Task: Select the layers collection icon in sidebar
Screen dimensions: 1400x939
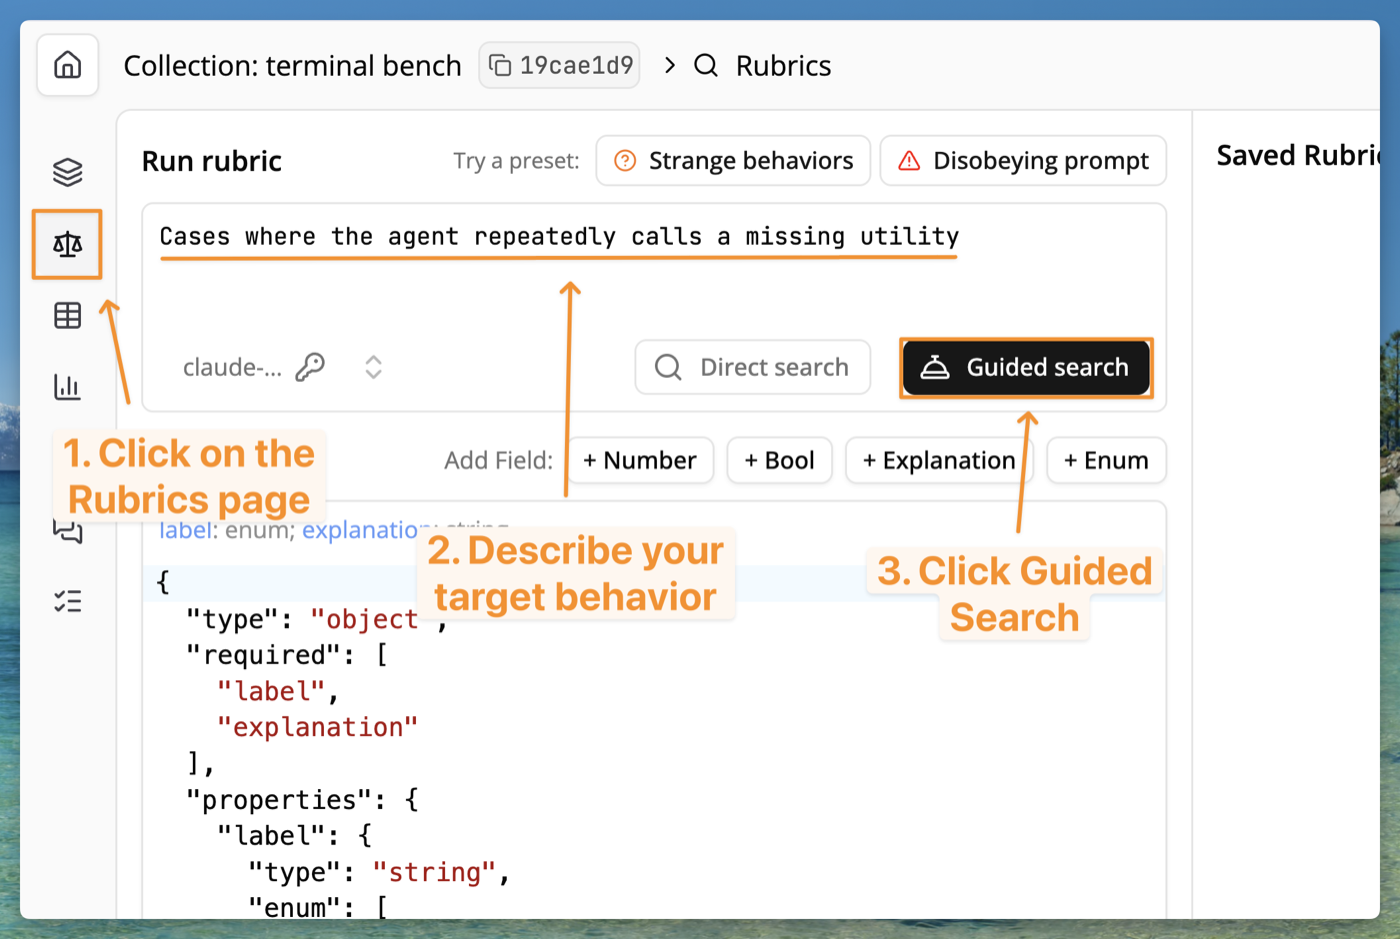Action: coord(67,171)
